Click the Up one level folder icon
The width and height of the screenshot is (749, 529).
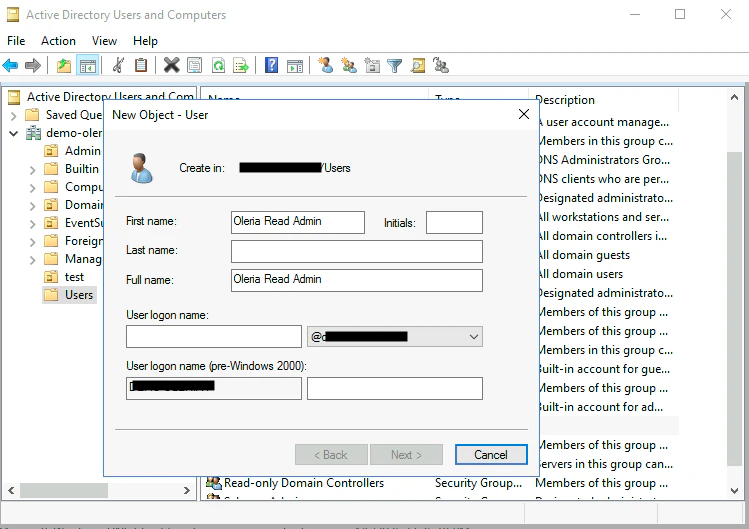click(64, 65)
